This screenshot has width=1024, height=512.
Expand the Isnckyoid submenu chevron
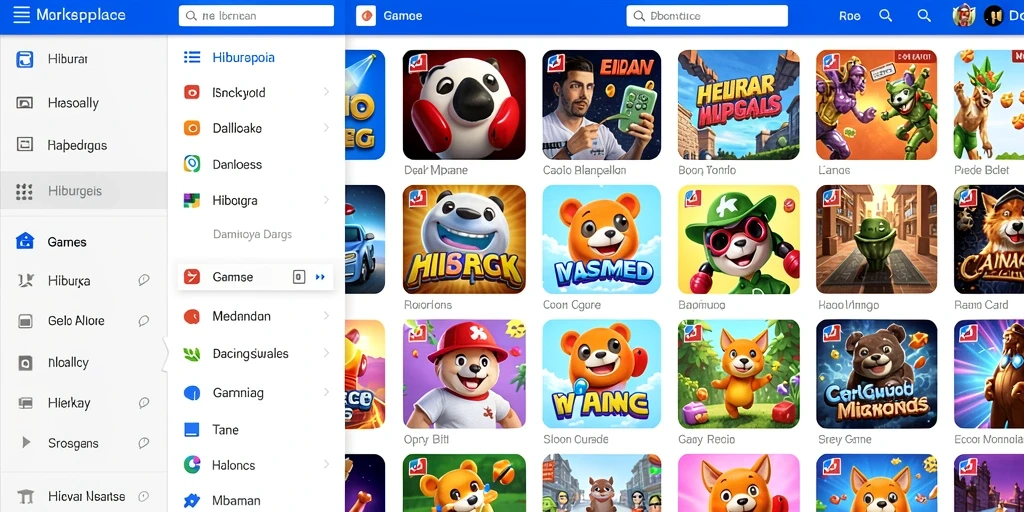(x=326, y=92)
